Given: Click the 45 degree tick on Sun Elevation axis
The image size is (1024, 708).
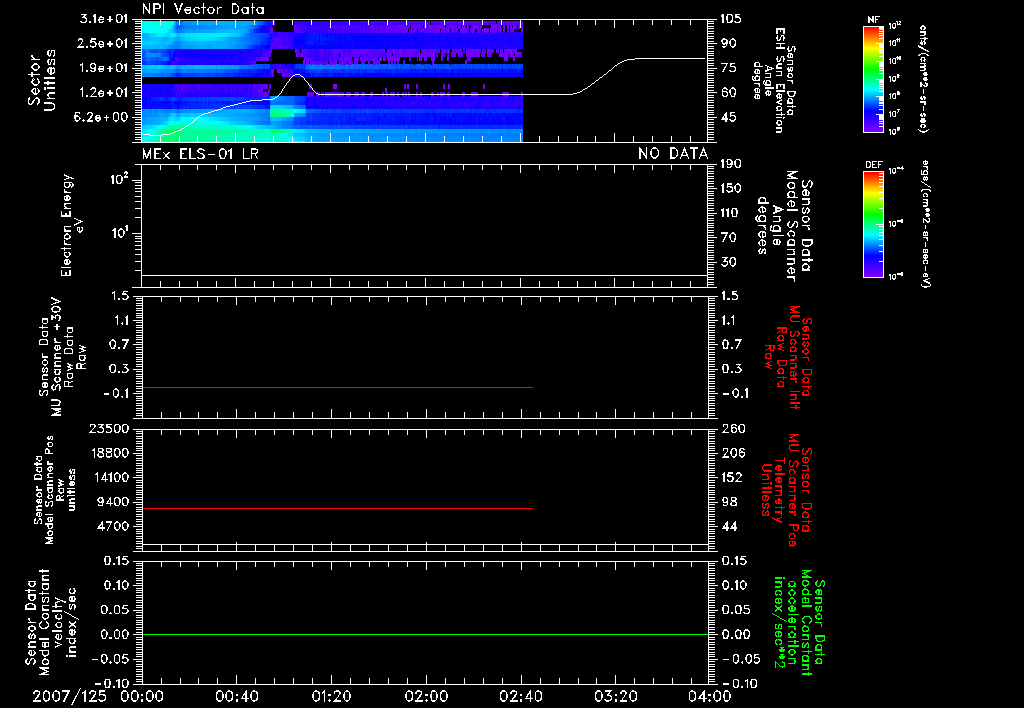Looking at the screenshot, I should click(x=728, y=117).
